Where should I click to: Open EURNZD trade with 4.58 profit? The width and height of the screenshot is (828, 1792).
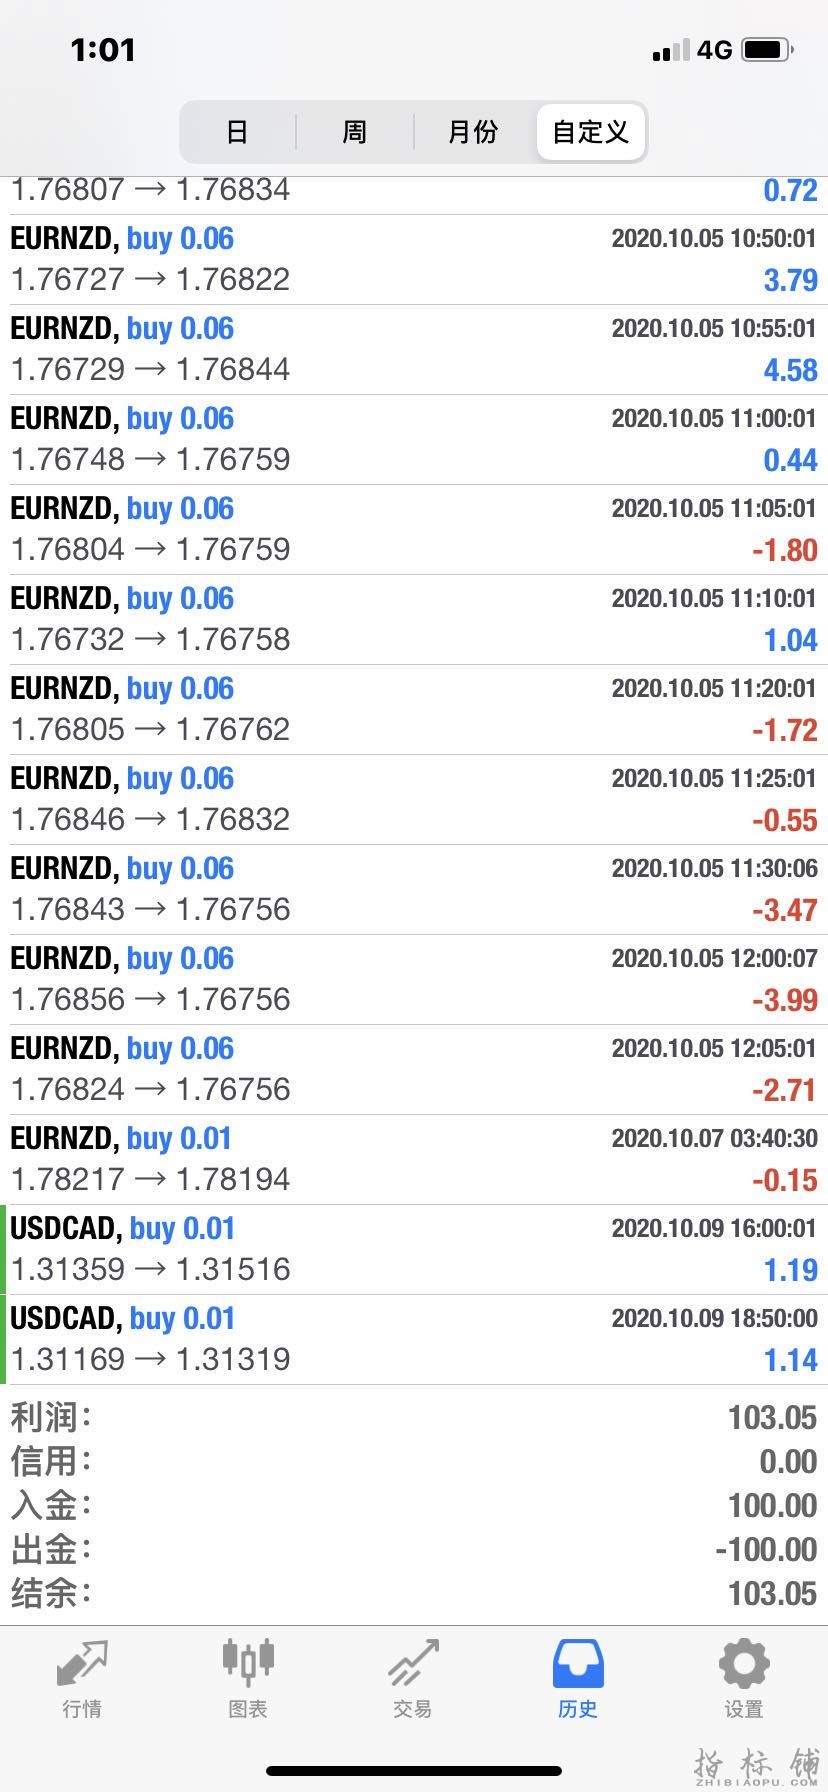414,350
